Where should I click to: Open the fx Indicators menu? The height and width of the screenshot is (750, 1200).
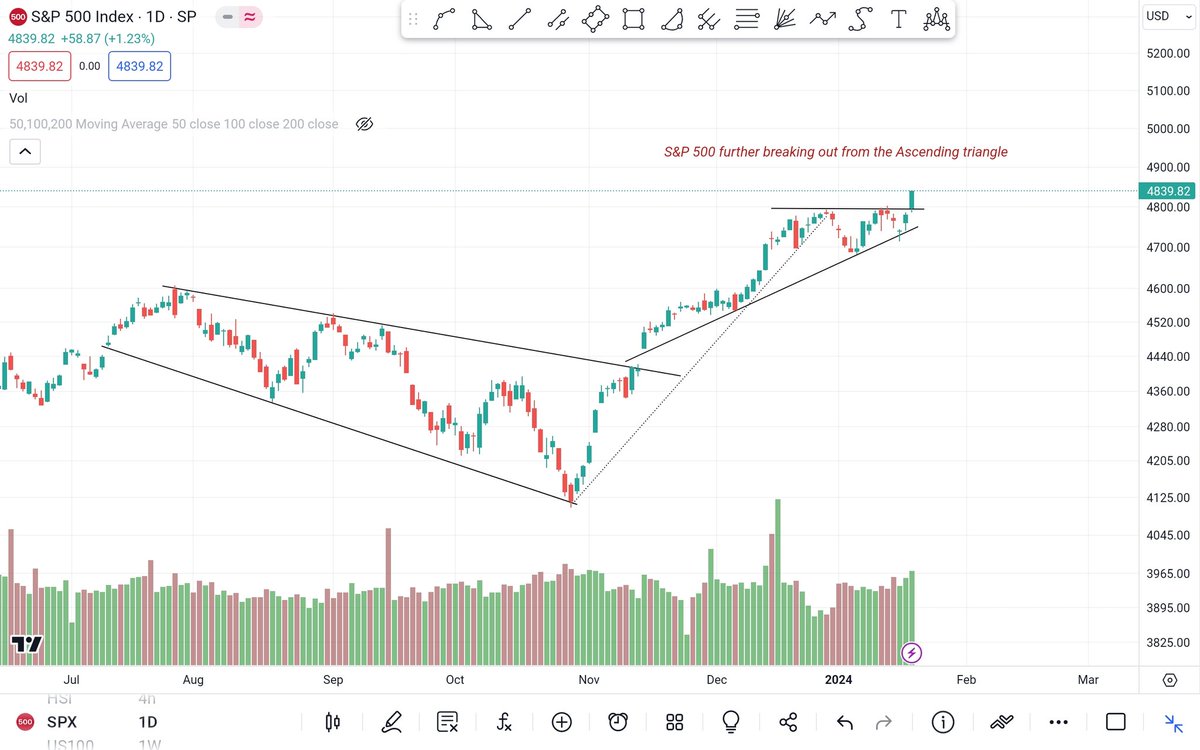(504, 722)
